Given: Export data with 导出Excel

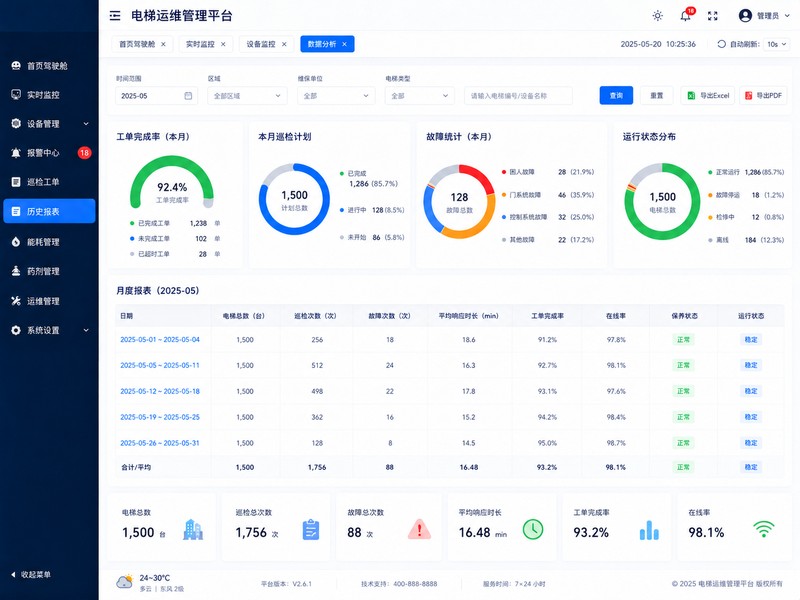Looking at the screenshot, I should [x=708, y=95].
